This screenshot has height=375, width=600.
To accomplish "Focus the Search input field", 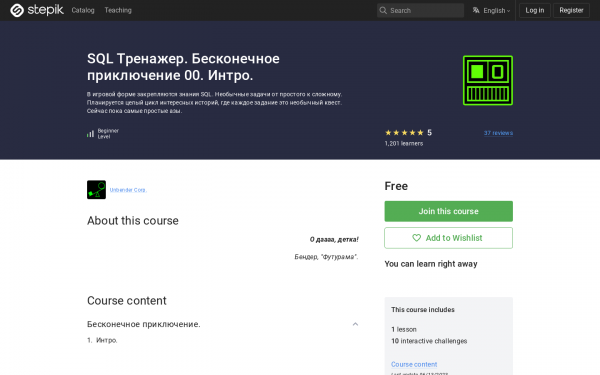I will (420, 10).
